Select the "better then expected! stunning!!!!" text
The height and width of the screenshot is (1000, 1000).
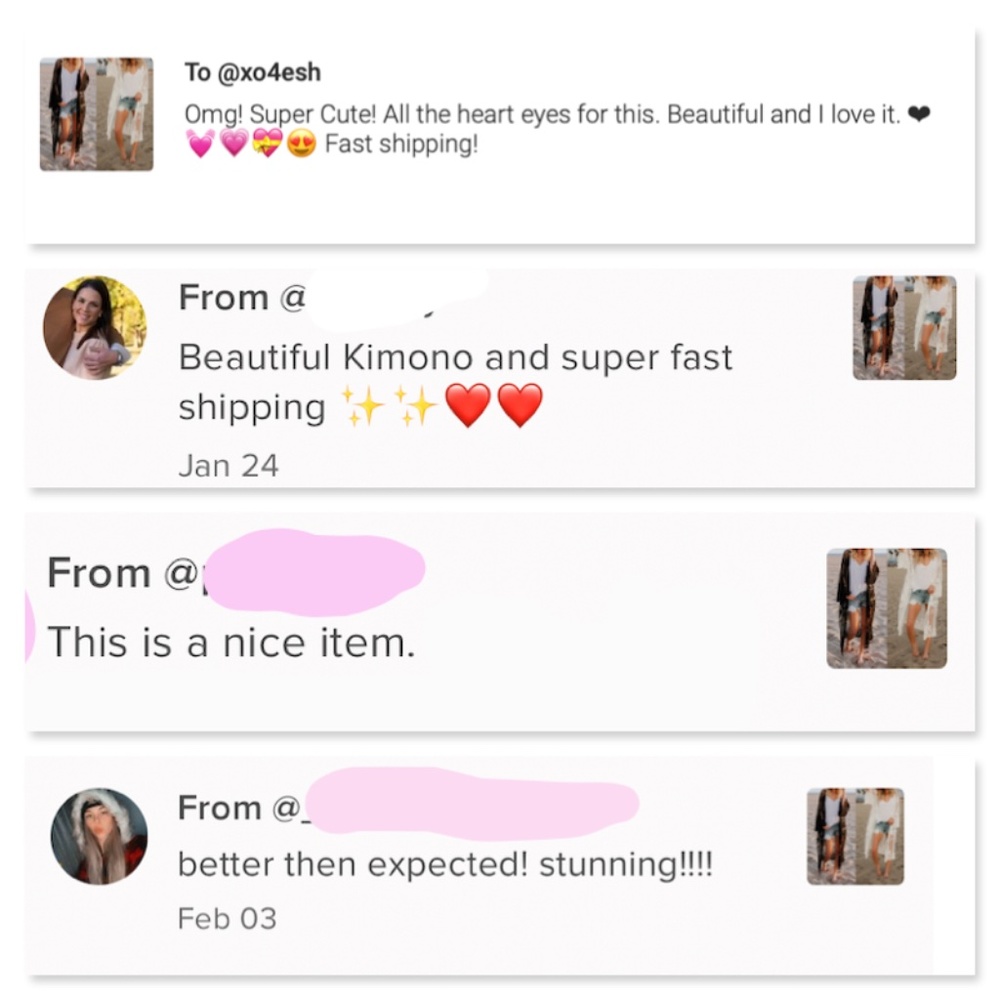[x=445, y=864]
